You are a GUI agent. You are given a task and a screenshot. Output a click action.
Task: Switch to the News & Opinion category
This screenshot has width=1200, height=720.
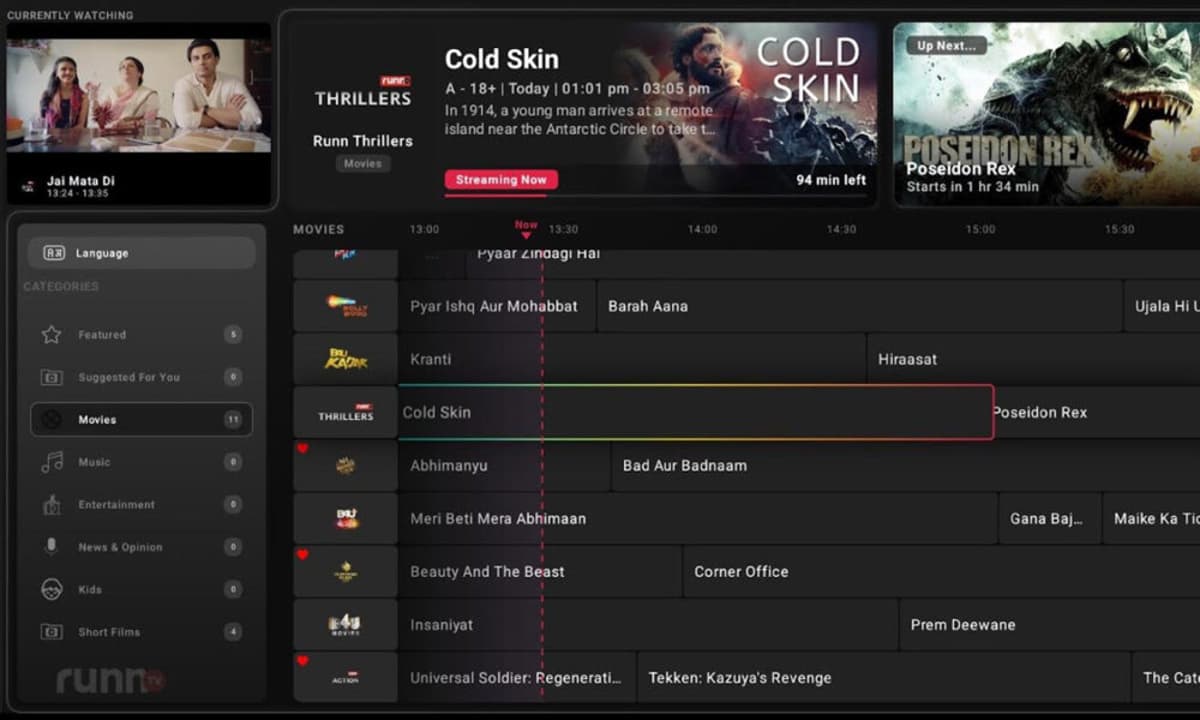pyautogui.click(x=141, y=547)
